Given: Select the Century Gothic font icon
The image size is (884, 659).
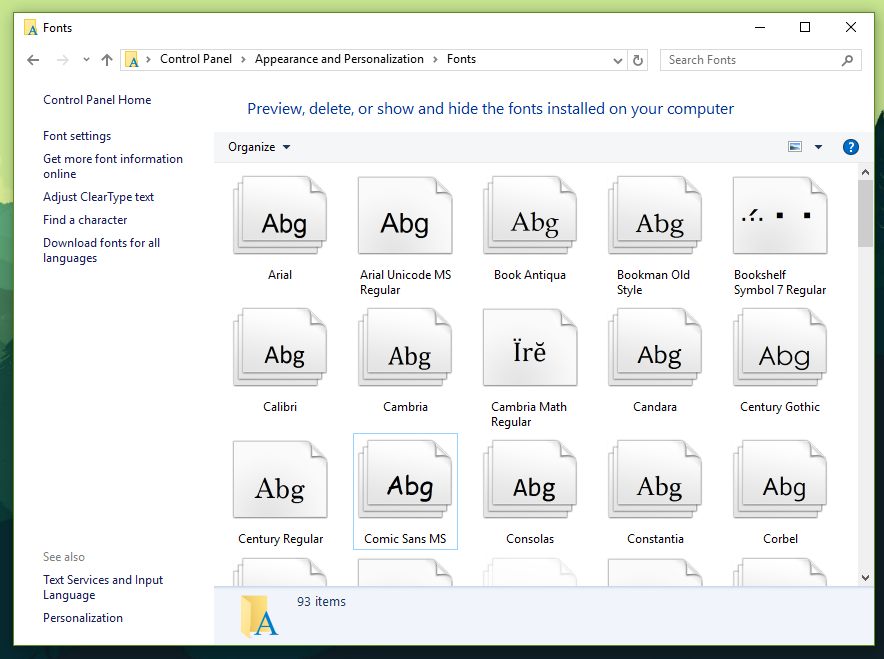Looking at the screenshot, I should (x=780, y=347).
